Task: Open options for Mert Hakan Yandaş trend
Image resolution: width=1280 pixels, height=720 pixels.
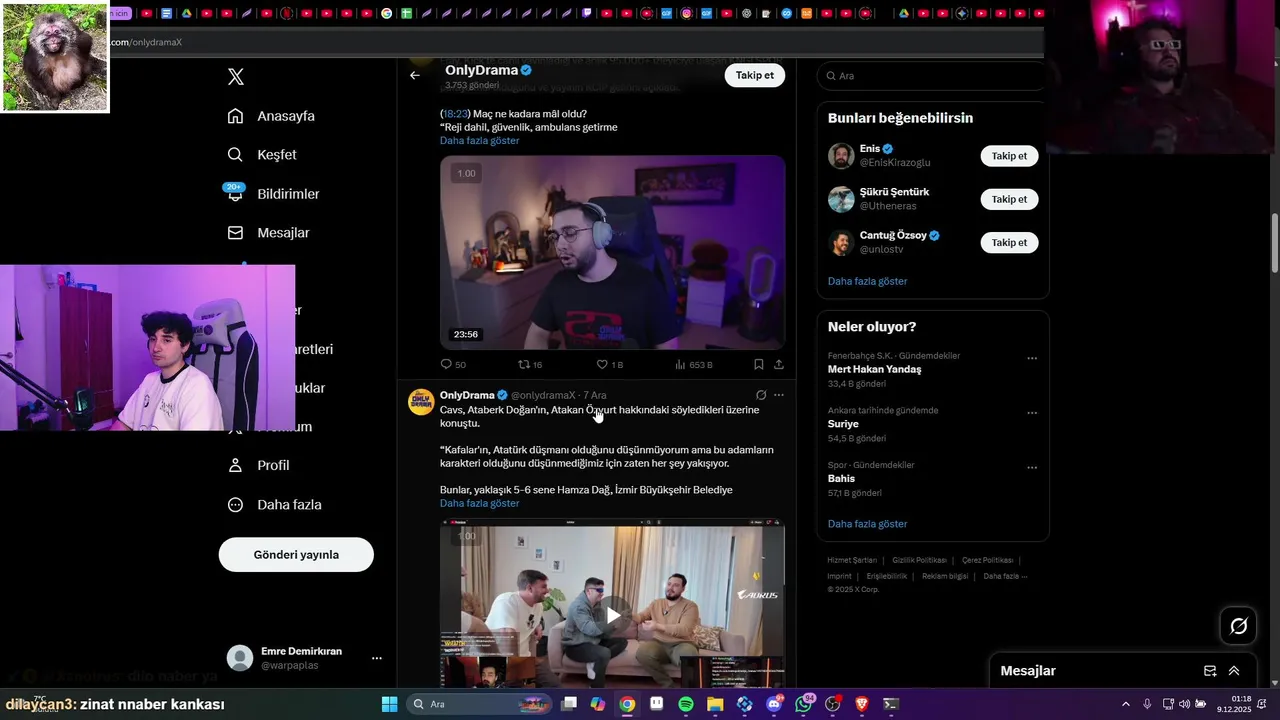Action: tap(1032, 358)
